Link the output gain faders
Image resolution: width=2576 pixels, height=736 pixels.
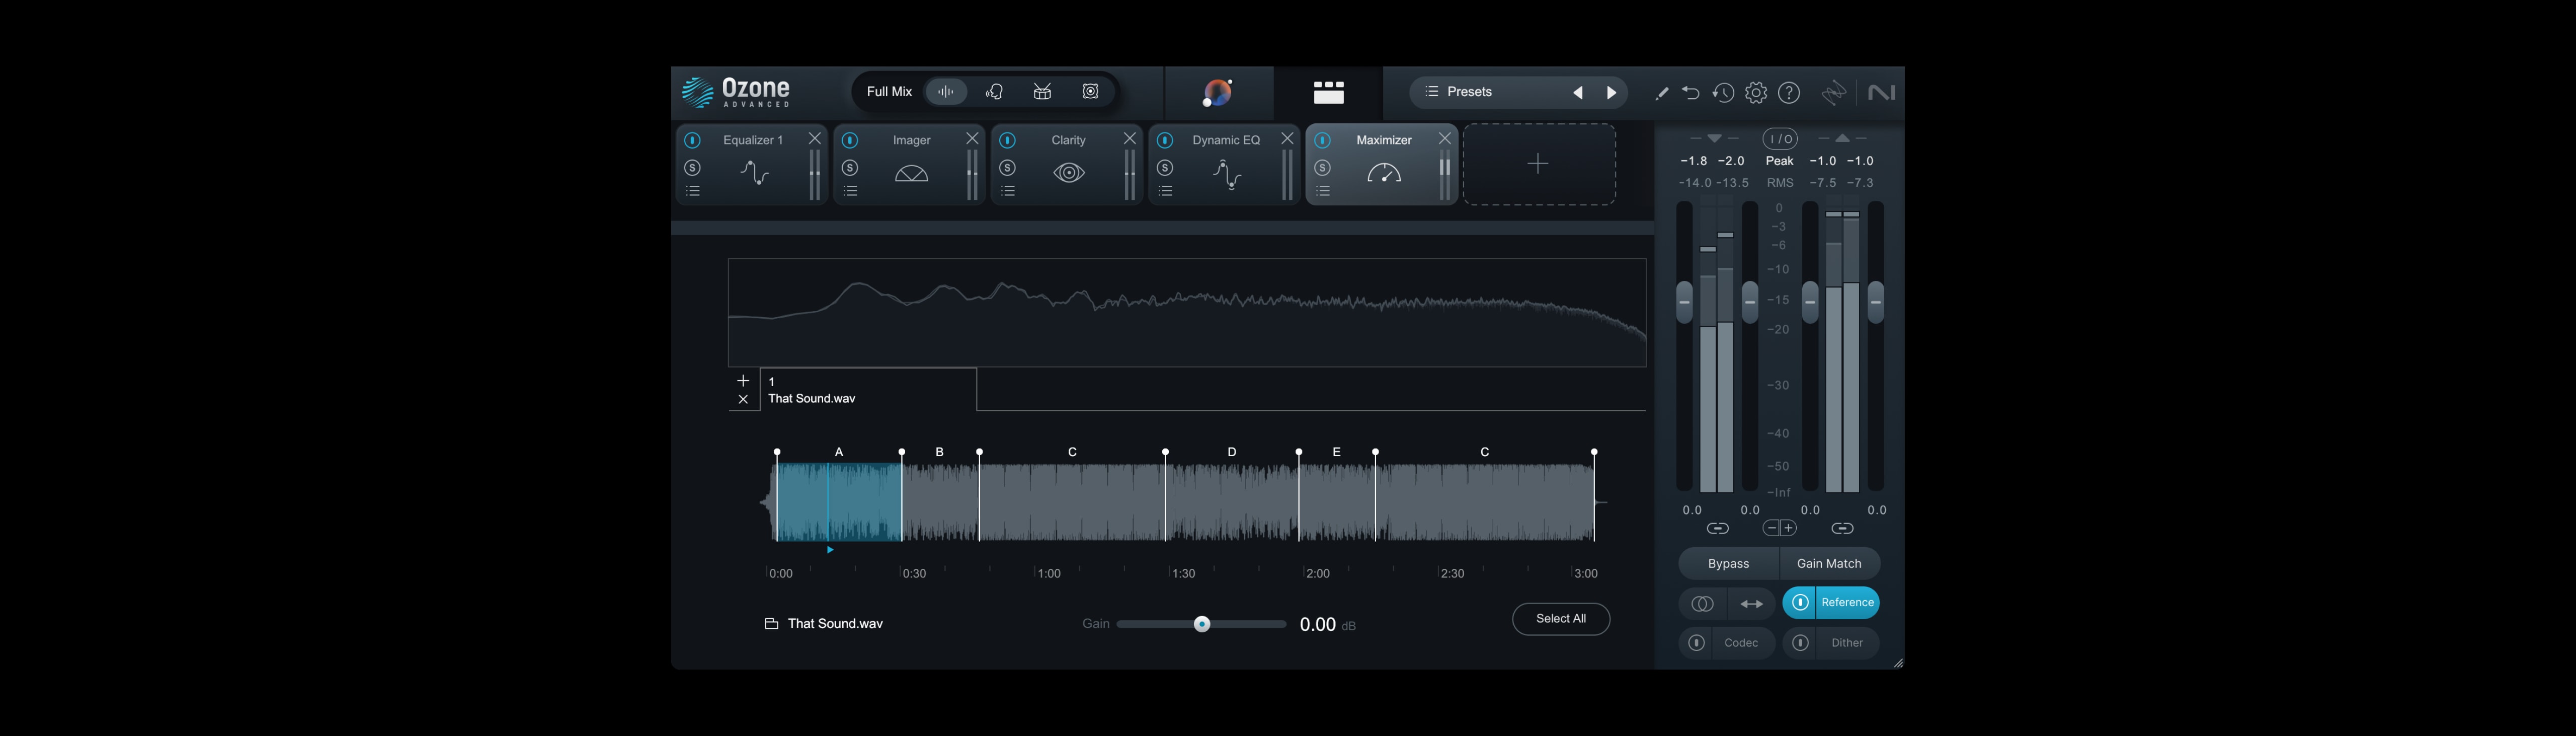1842,528
